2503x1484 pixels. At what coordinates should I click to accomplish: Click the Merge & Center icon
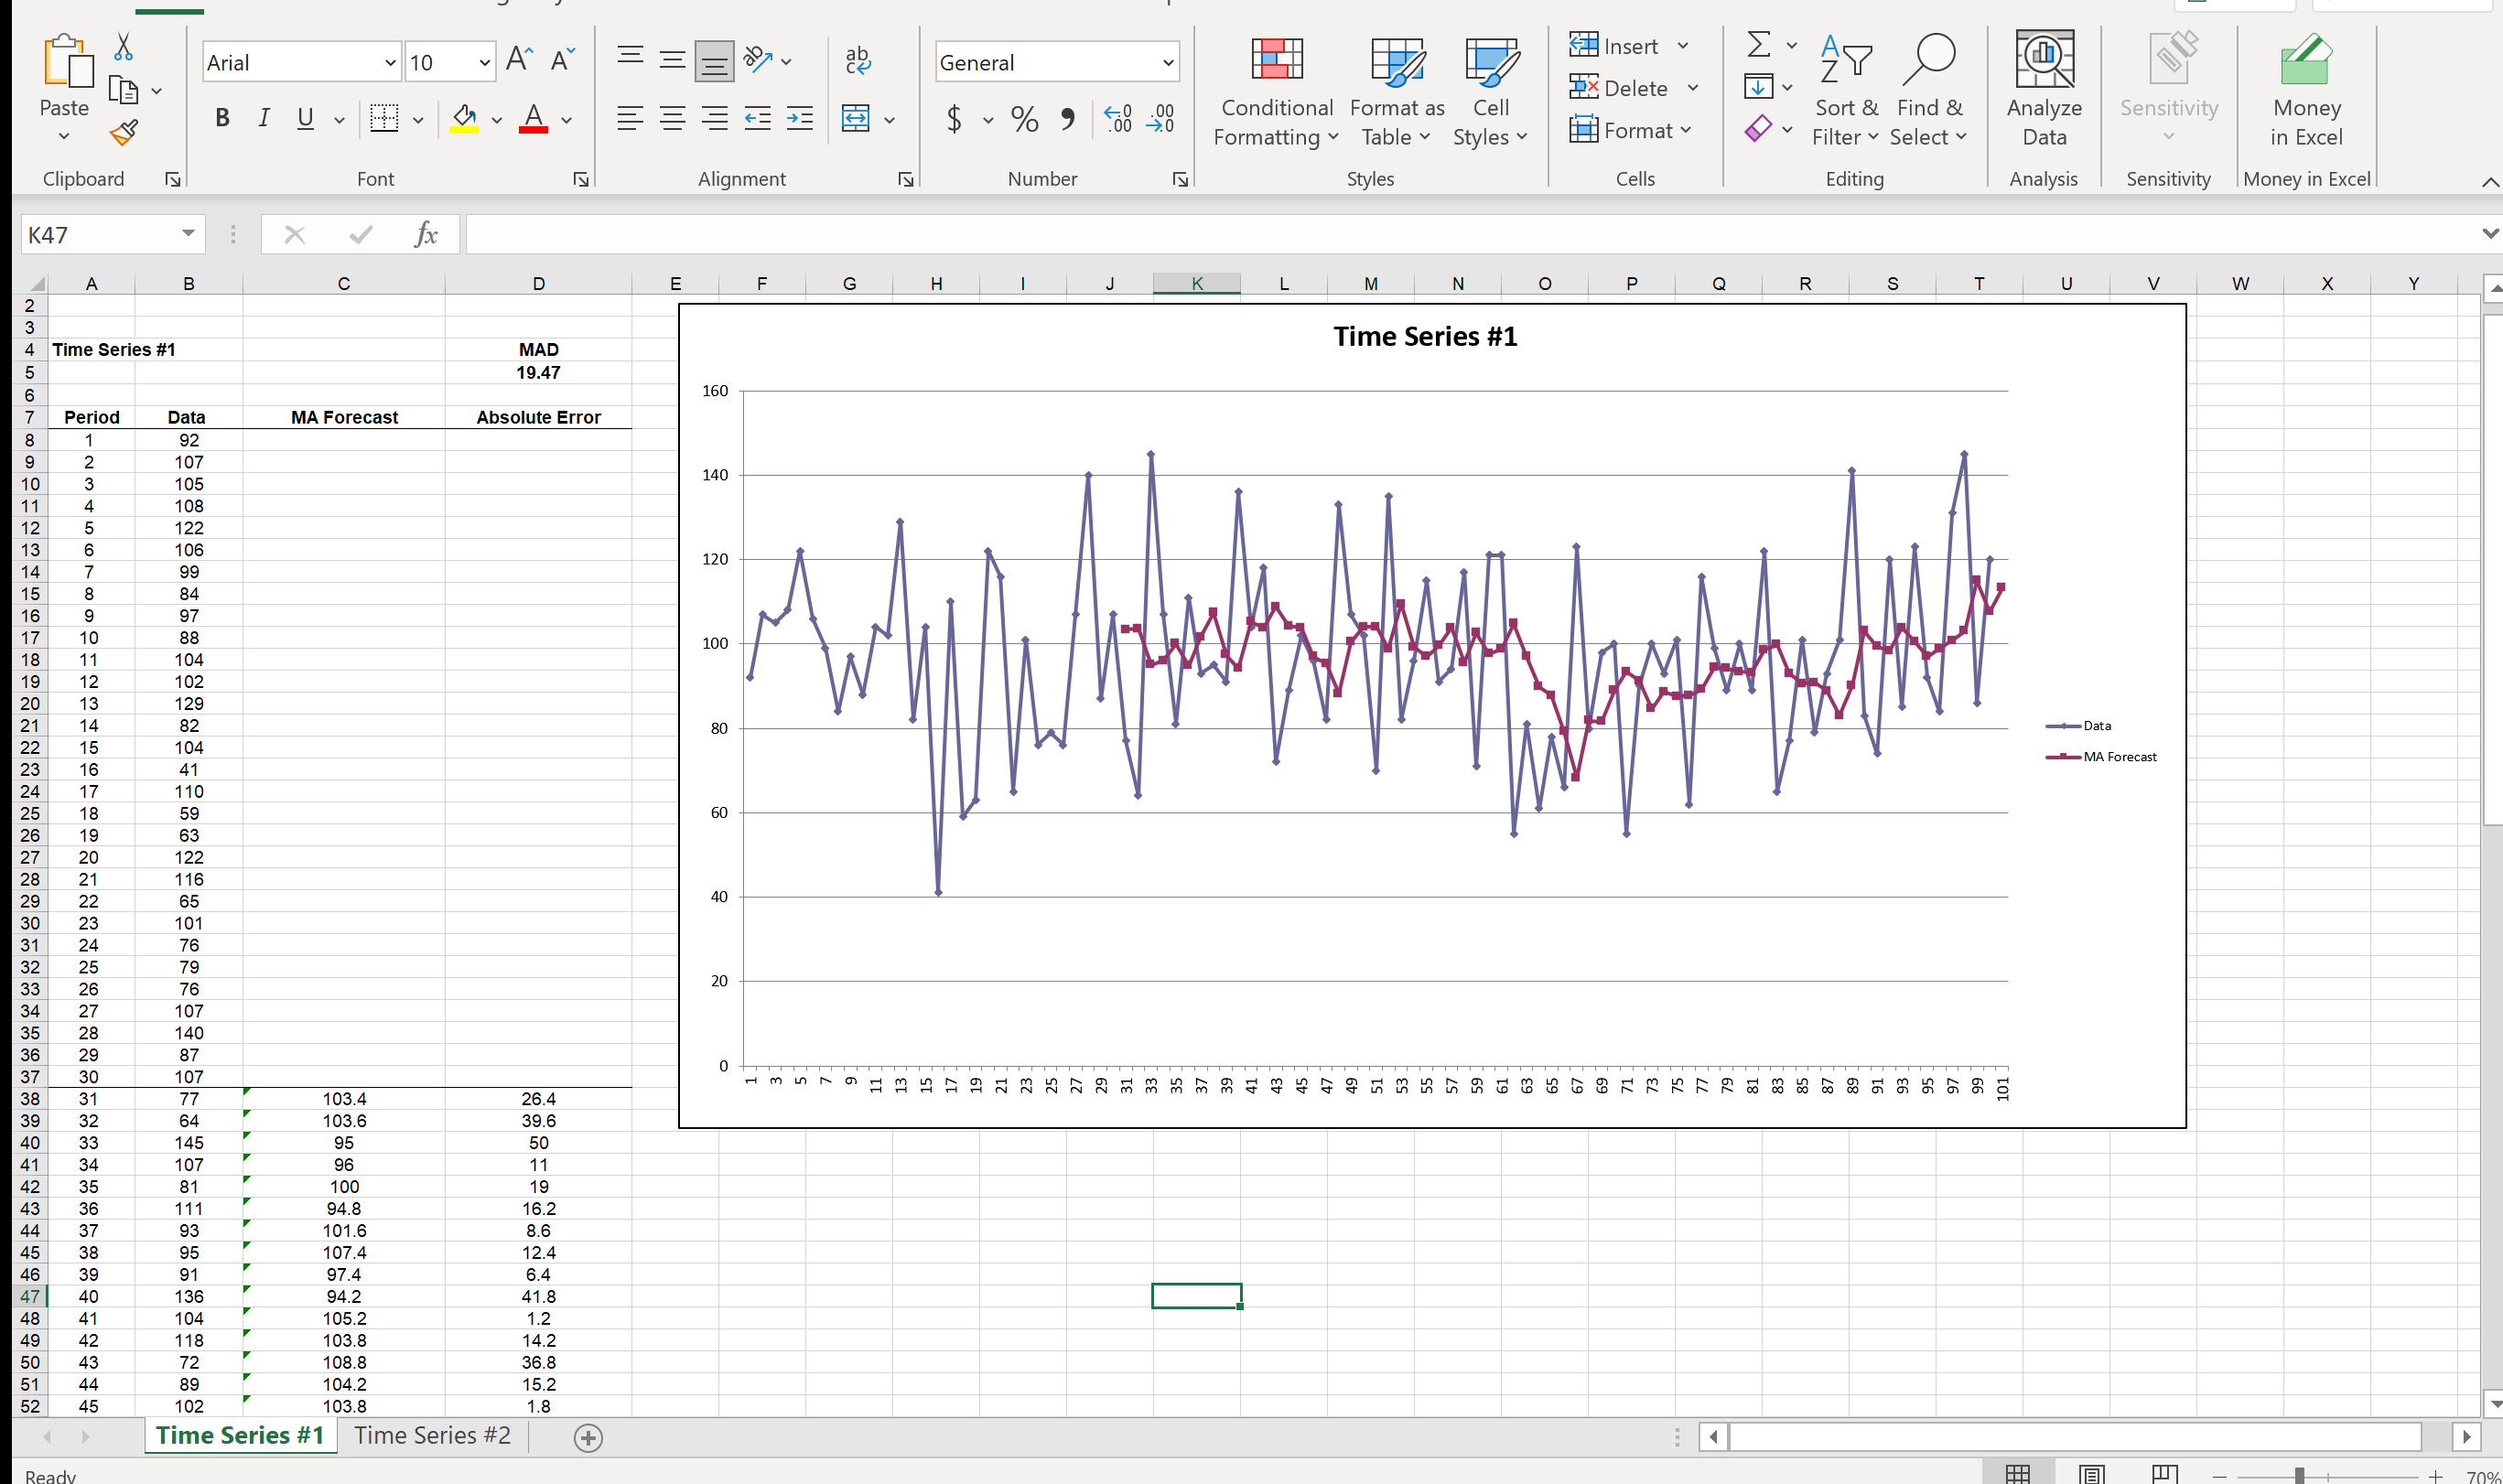coord(856,119)
